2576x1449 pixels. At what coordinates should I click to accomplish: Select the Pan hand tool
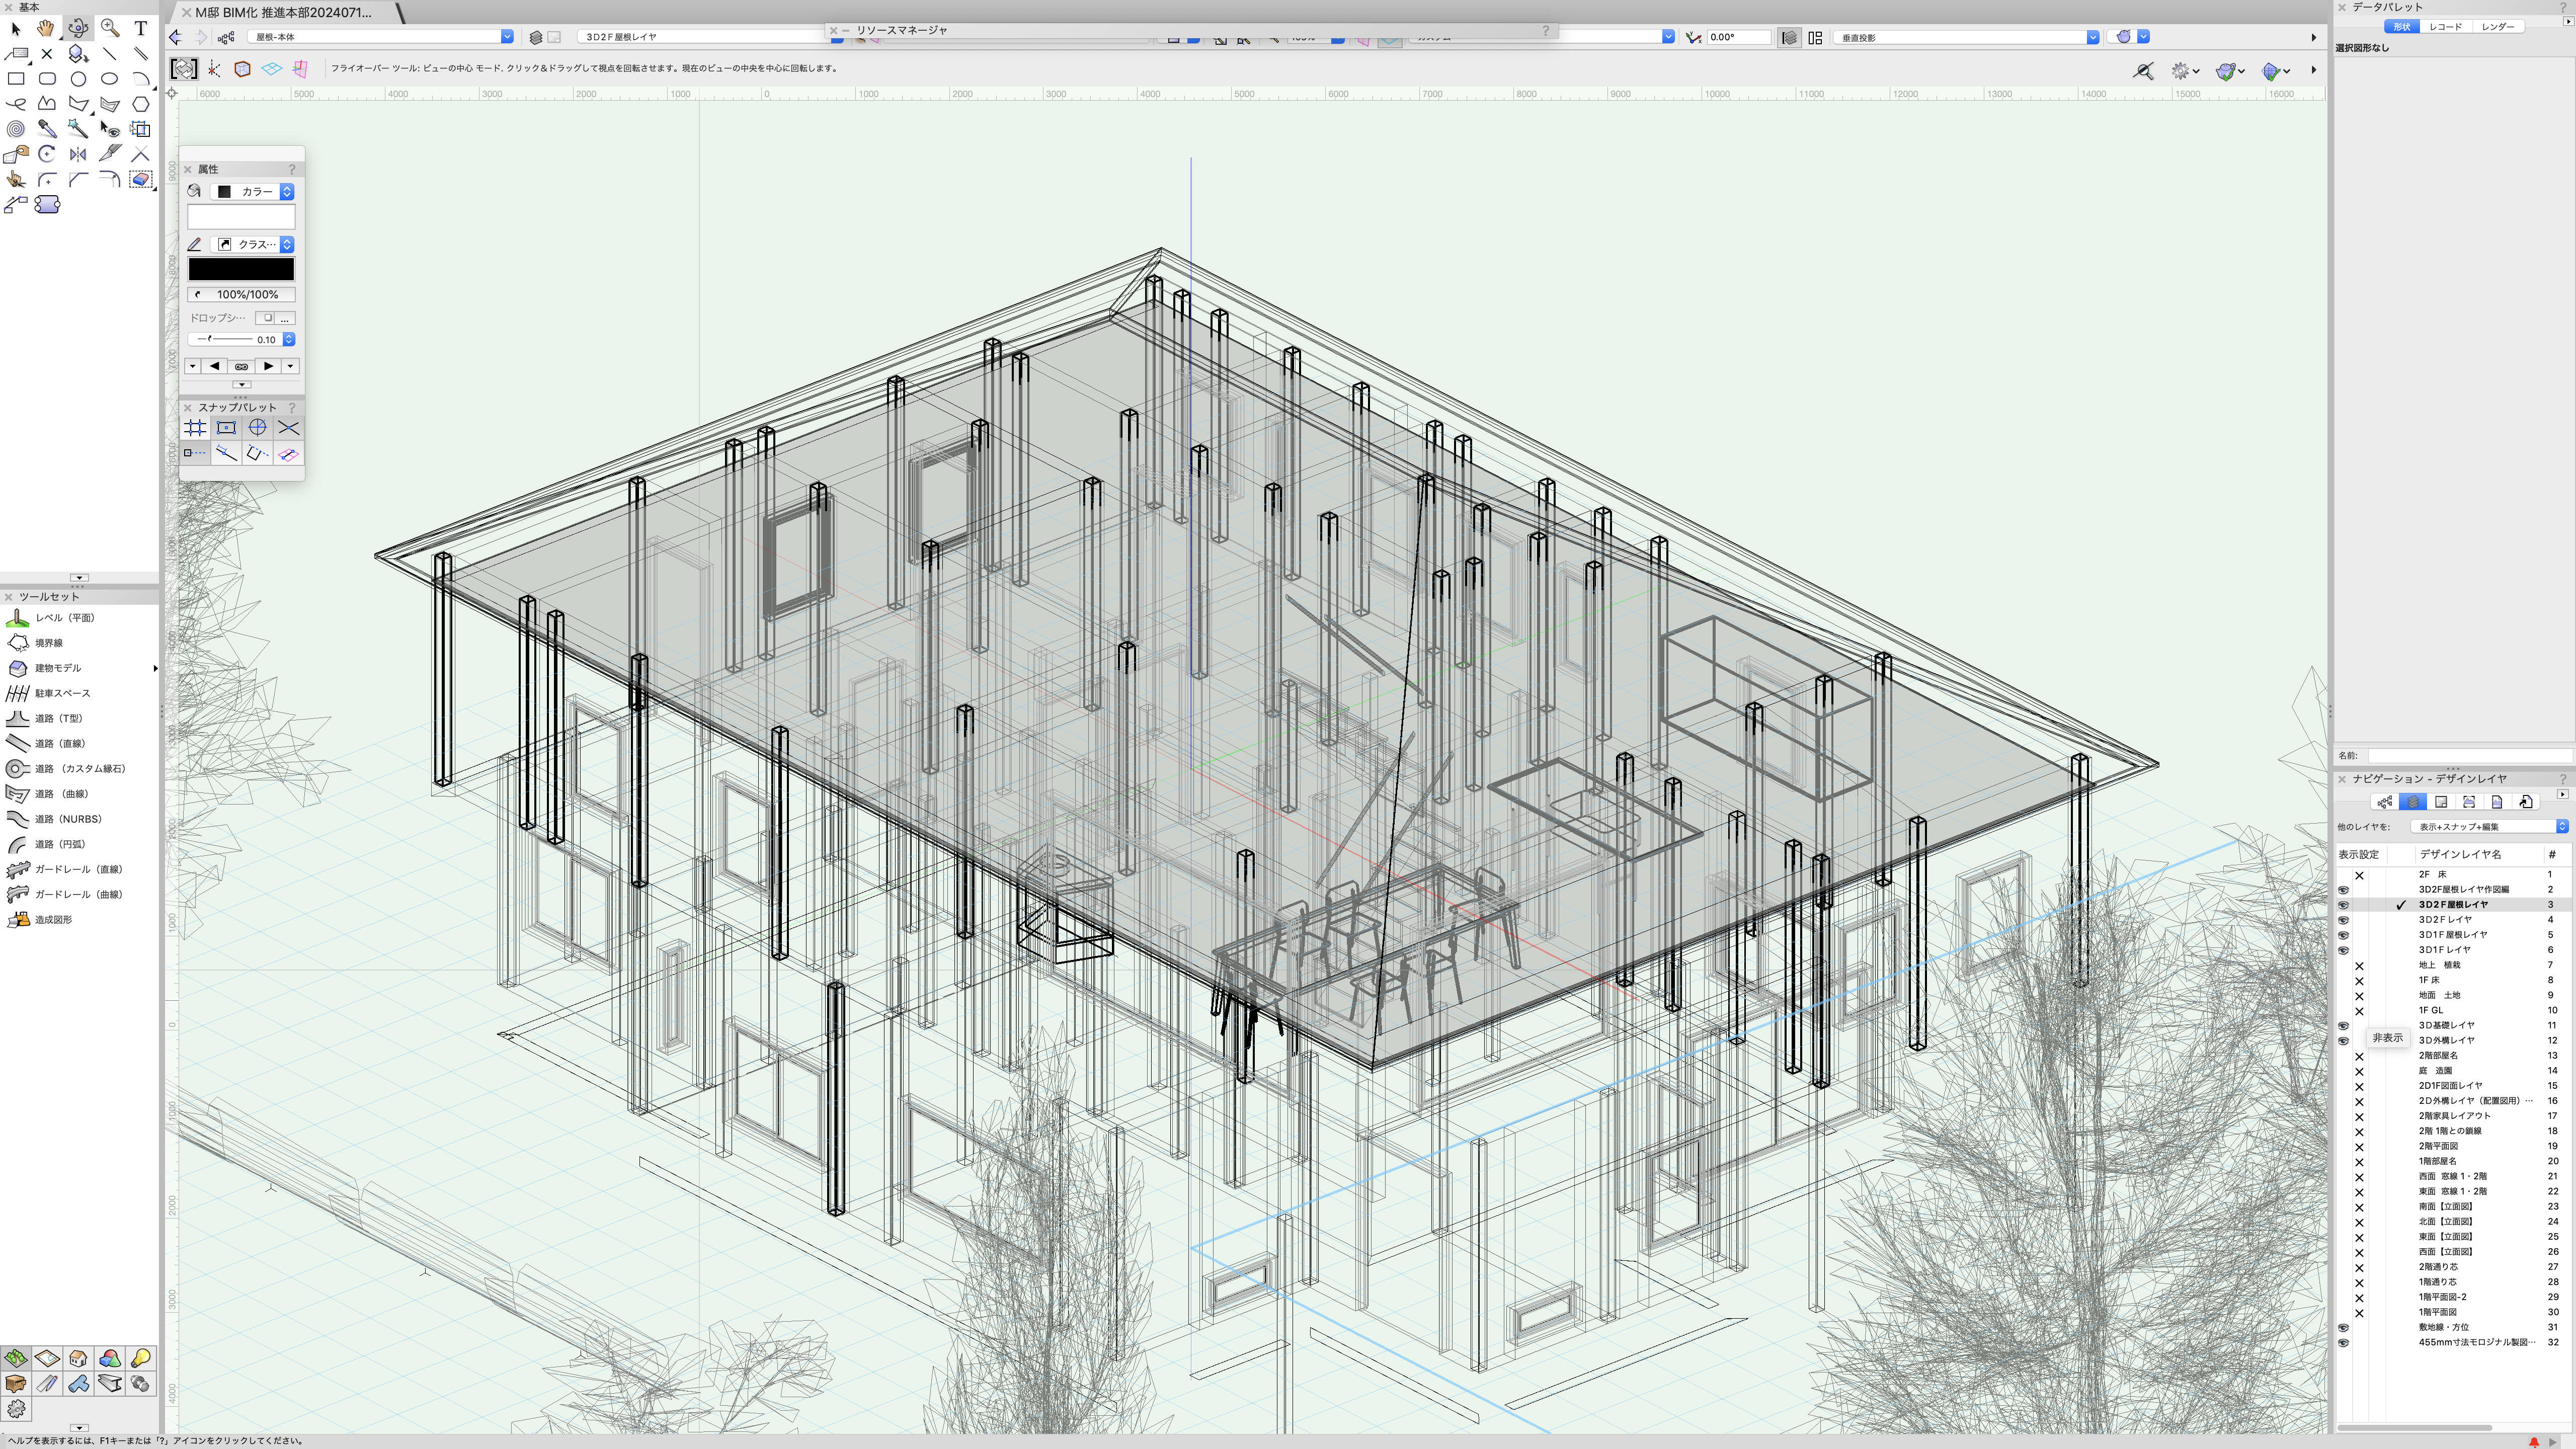pyautogui.click(x=46, y=28)
